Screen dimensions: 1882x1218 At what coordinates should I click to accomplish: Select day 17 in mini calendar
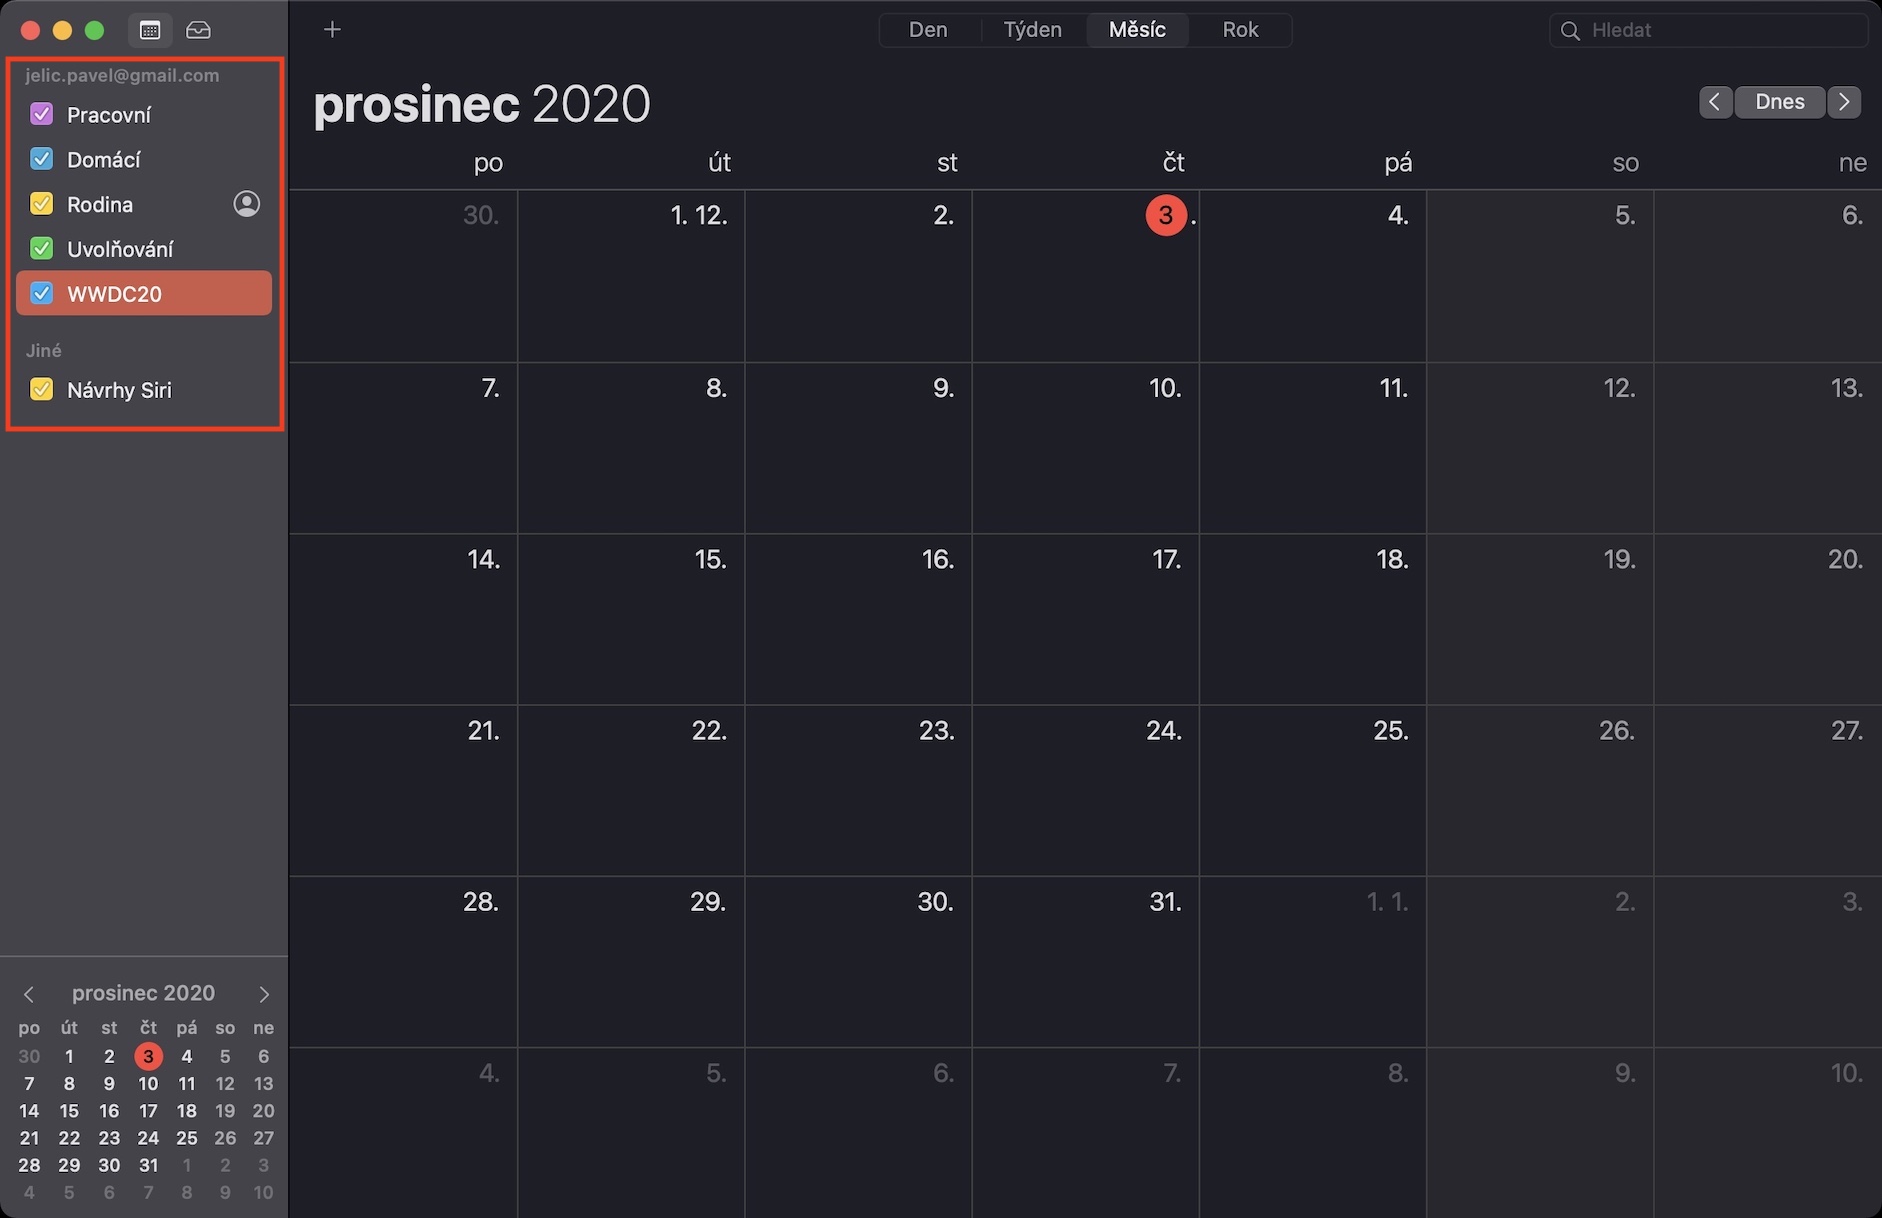[x=148, y=1111]
